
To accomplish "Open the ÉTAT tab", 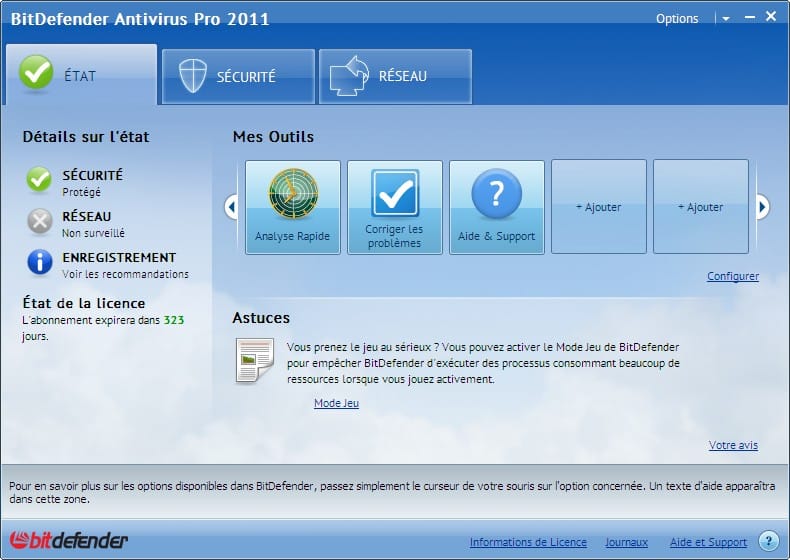I will coord(82,75).
